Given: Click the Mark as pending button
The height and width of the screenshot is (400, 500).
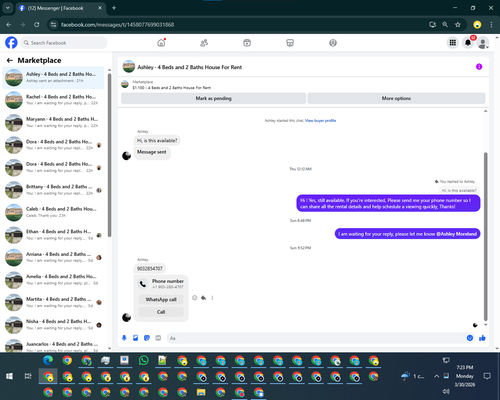Looking at the screenshot, I should click(213, 98).
